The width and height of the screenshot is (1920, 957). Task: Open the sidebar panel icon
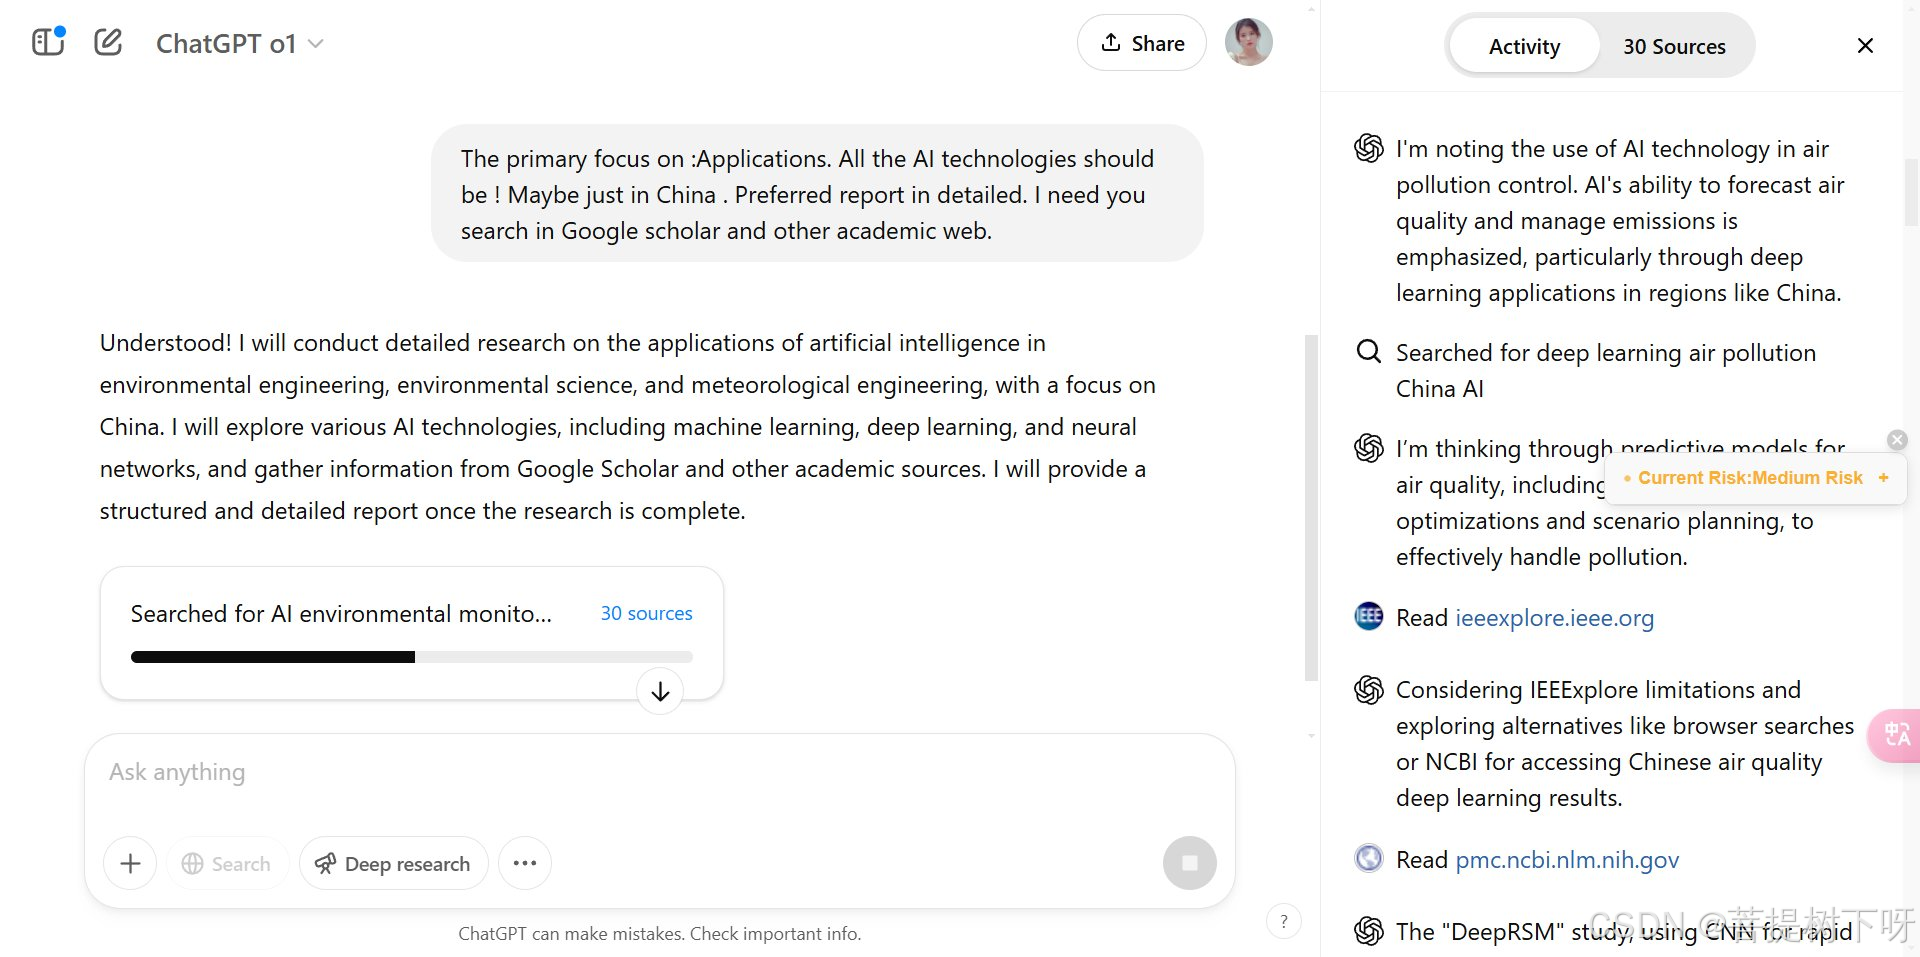click(x=47, y=42)
